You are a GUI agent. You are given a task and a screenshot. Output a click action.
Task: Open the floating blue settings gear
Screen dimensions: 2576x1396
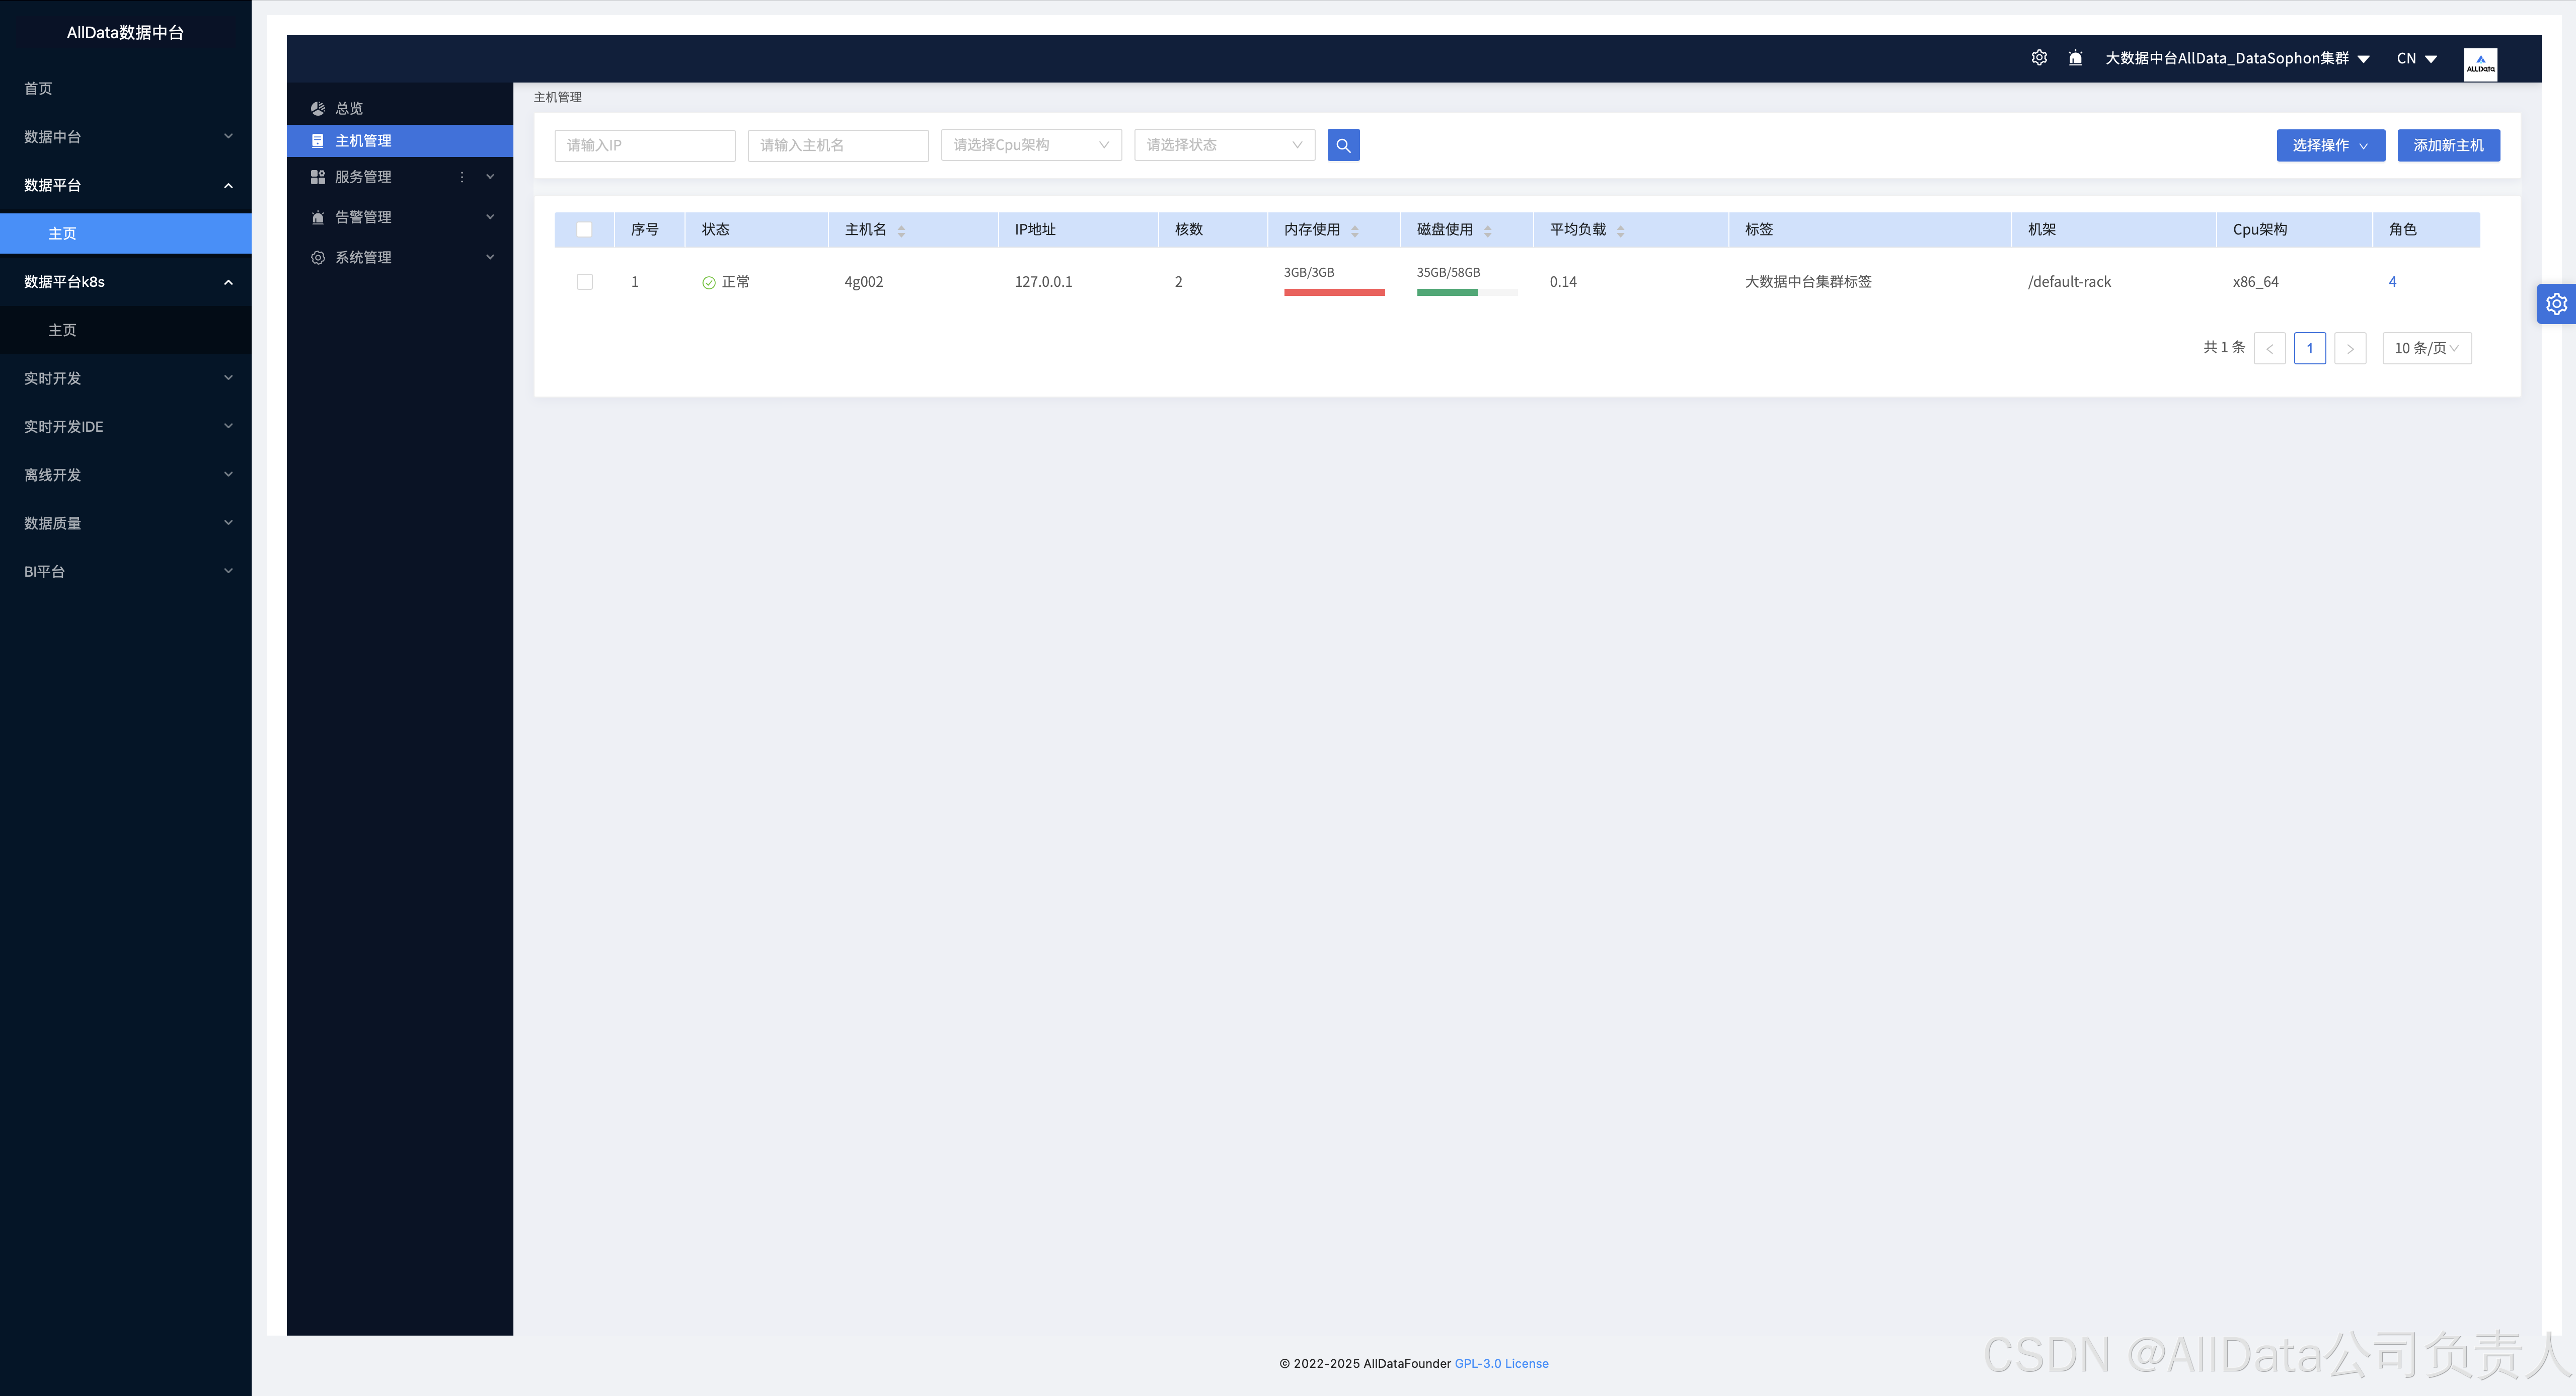[2556, 304]
